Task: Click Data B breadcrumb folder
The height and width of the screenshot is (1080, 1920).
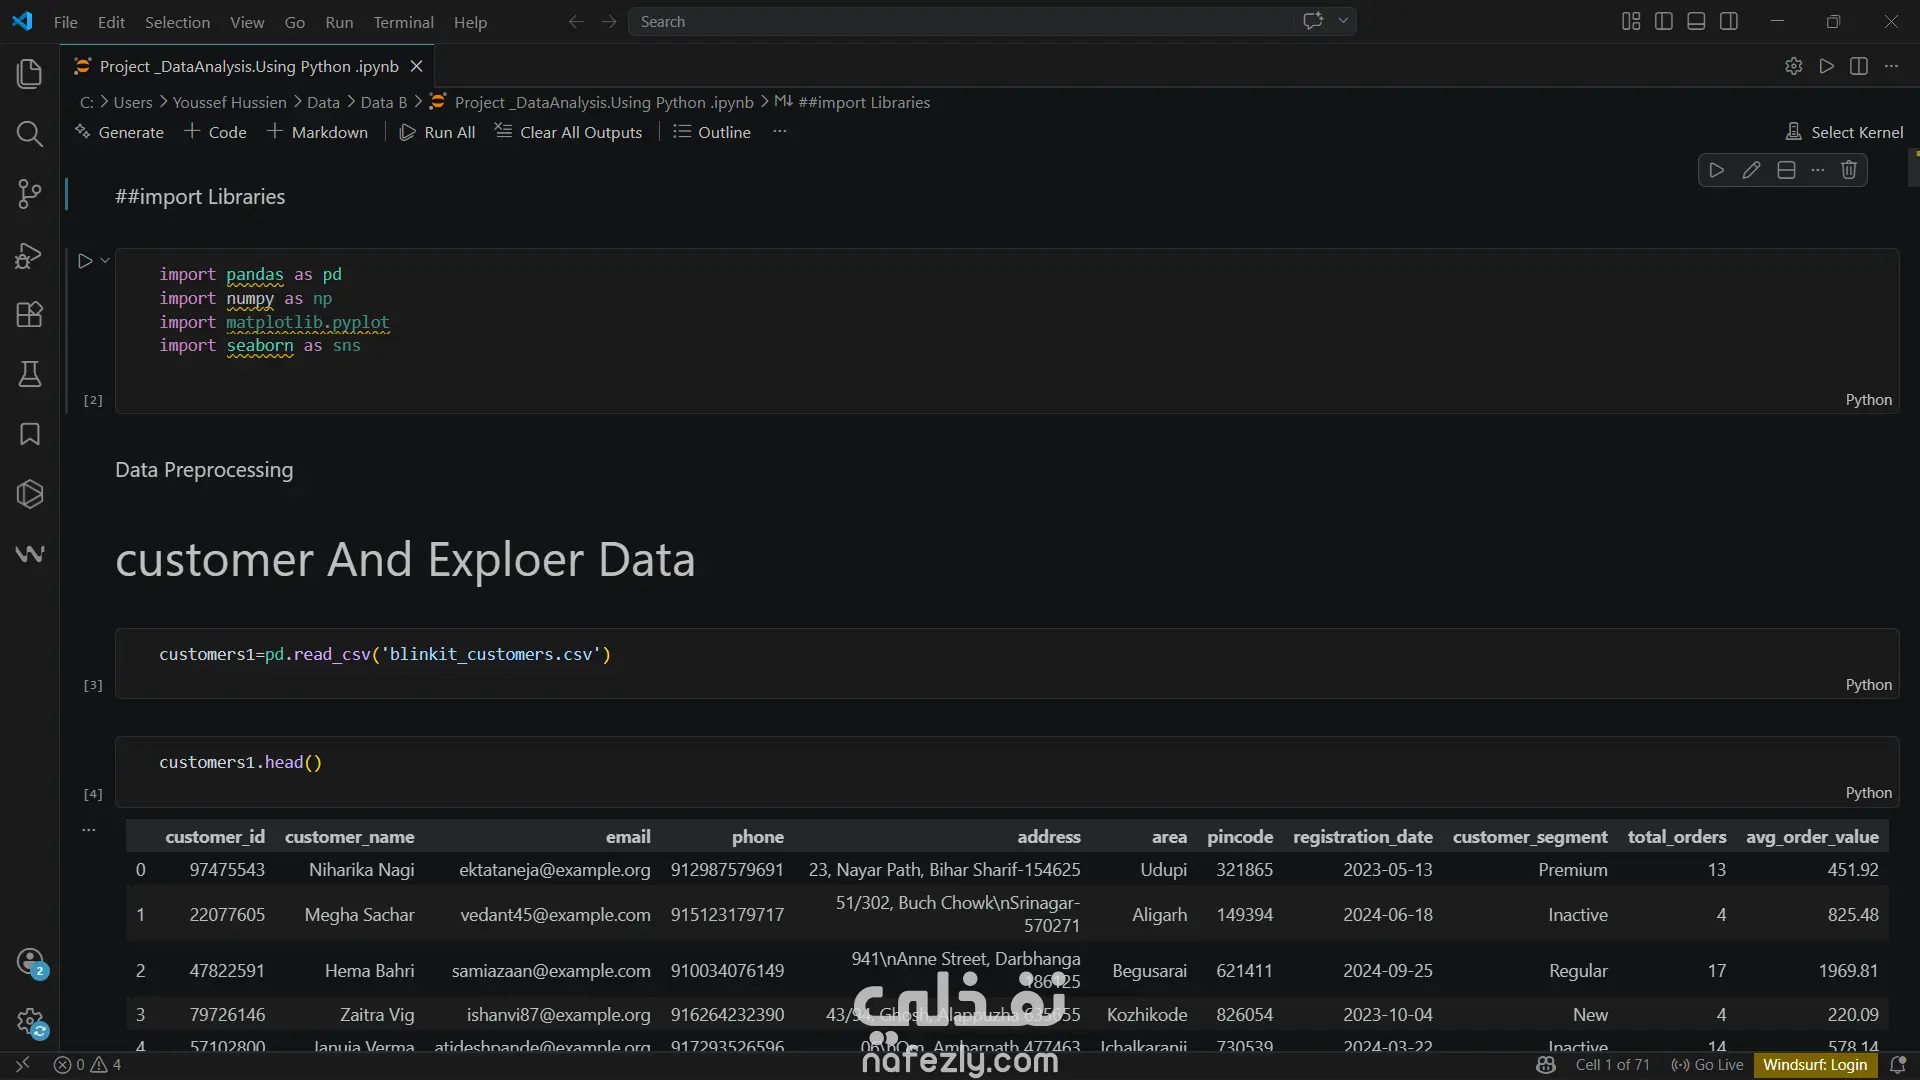Action: pos(383,102)
